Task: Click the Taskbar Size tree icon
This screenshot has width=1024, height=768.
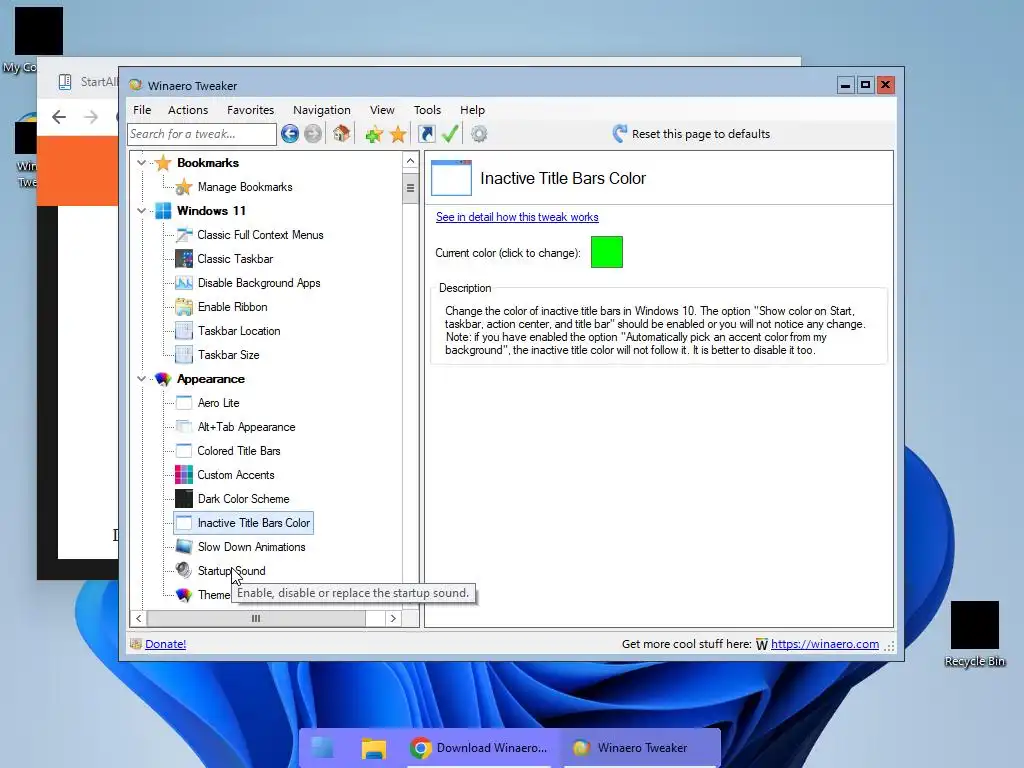Action: [184, 355]
